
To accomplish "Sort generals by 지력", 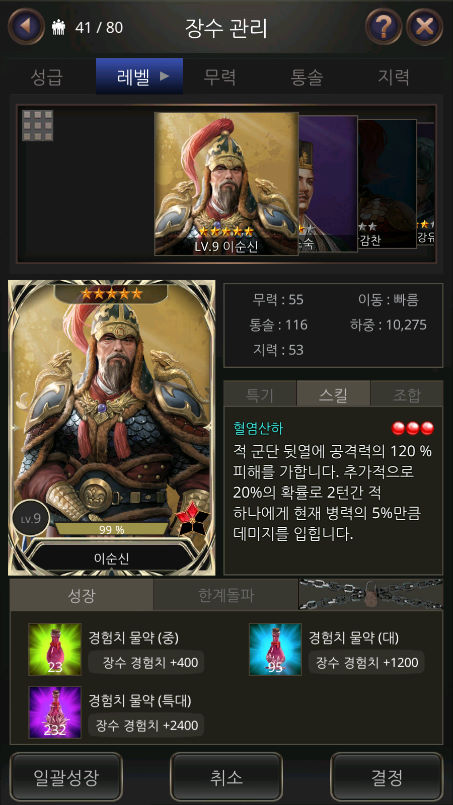I will (x=394, y=77).
